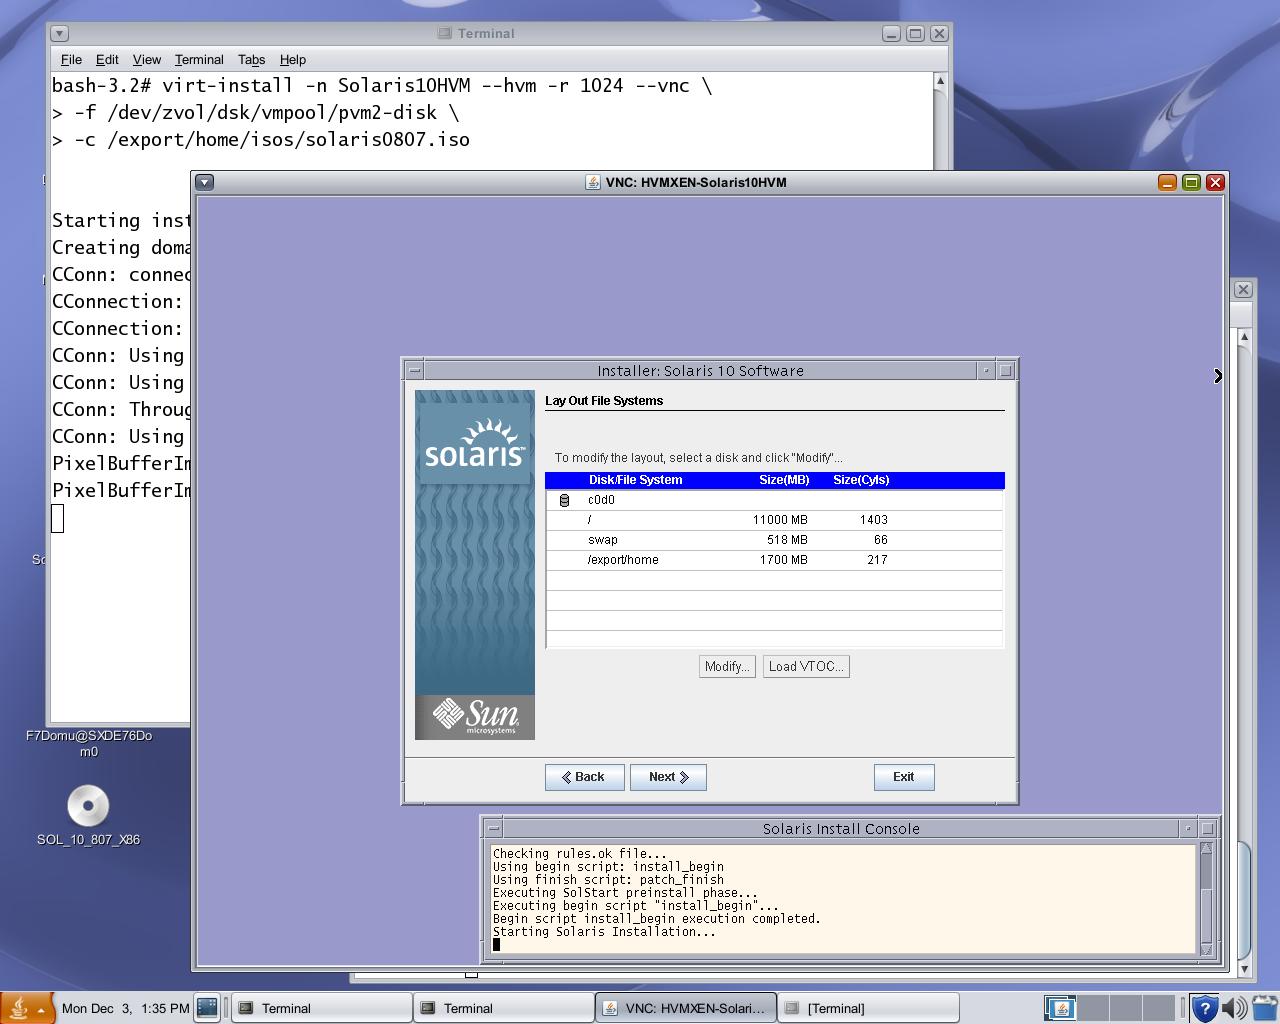Maximize the Terminal window

coord(915,33)
